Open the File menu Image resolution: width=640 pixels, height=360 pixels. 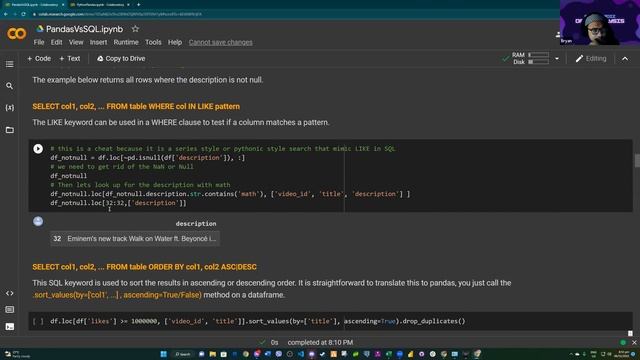click(x=39, y=42)
